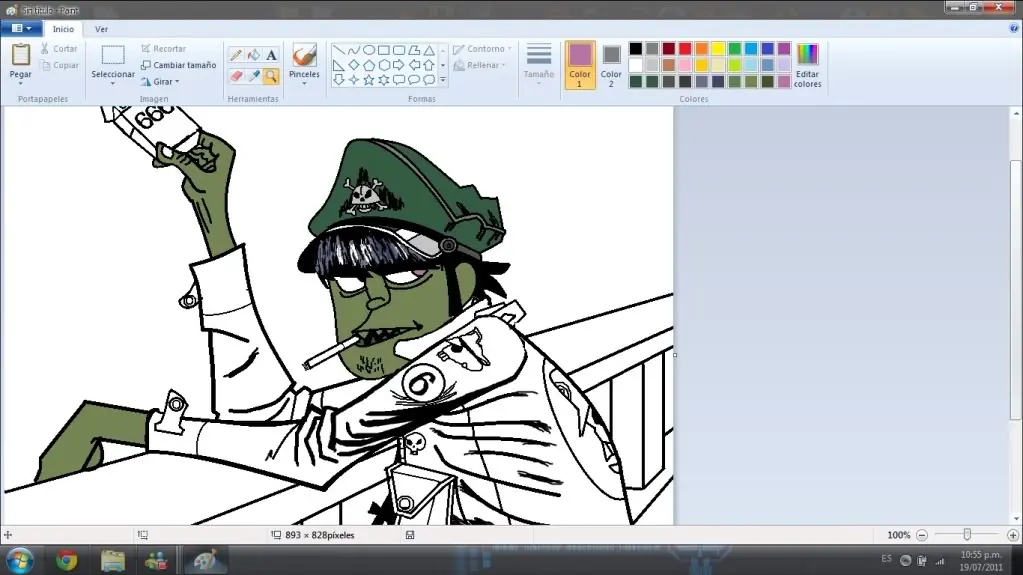This screenshot has height=575, width=1023.
Task: Pick the white color swatch
Action: (x=635, y=65)
